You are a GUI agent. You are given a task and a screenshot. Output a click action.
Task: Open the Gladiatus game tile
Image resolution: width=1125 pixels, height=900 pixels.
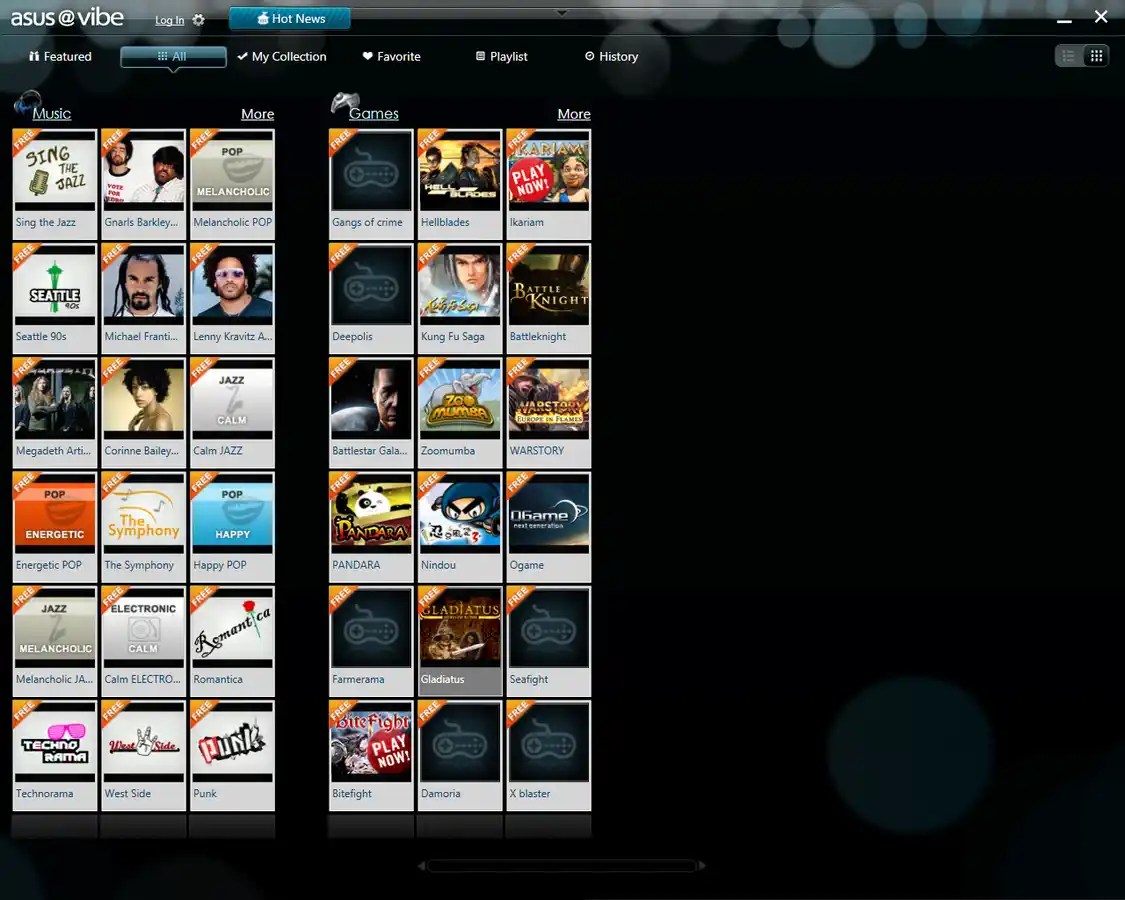pyautogui.click(x=460, y=640)
